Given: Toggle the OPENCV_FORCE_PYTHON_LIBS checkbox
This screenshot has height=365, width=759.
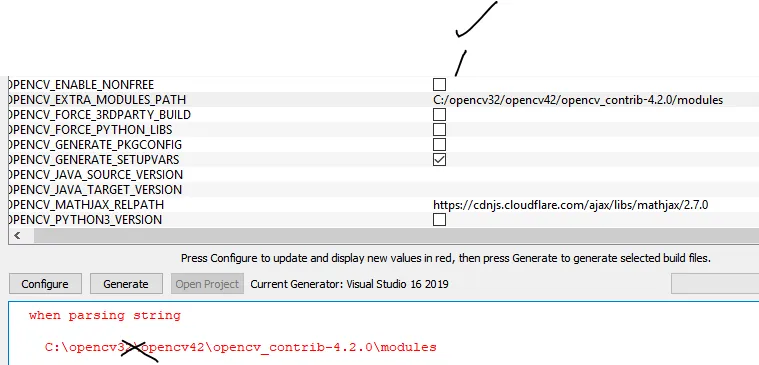Looking at the screenshot, I should coord(439,130).
